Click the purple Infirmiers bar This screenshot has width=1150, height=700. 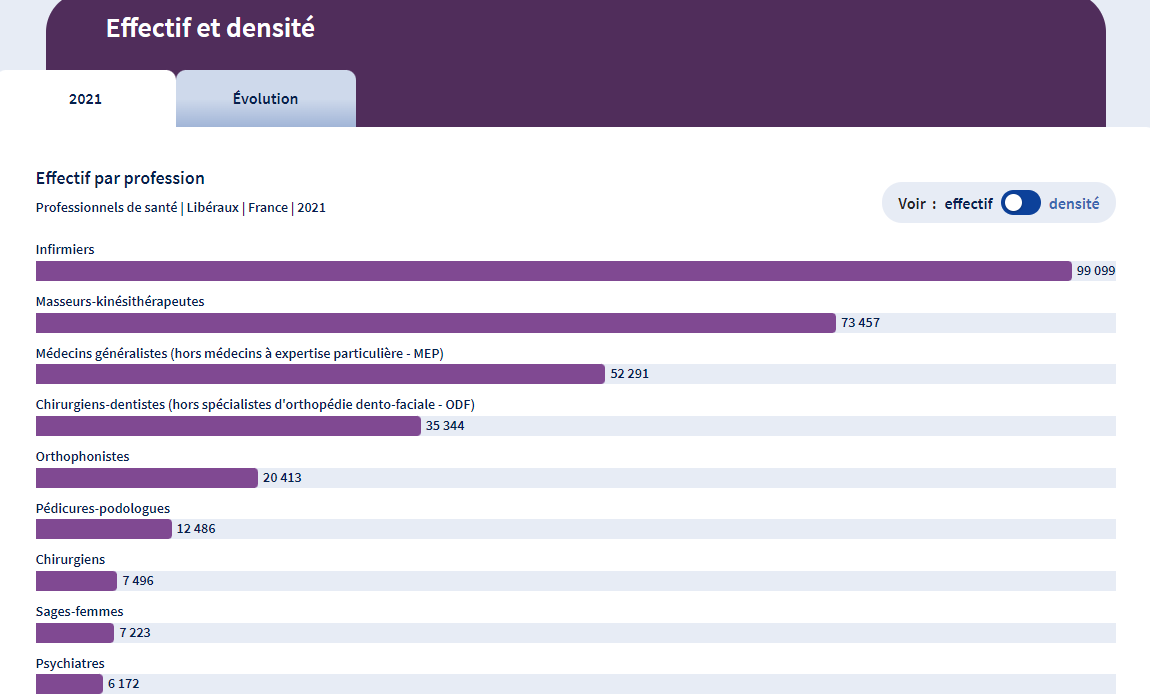(x=553, y=271)
